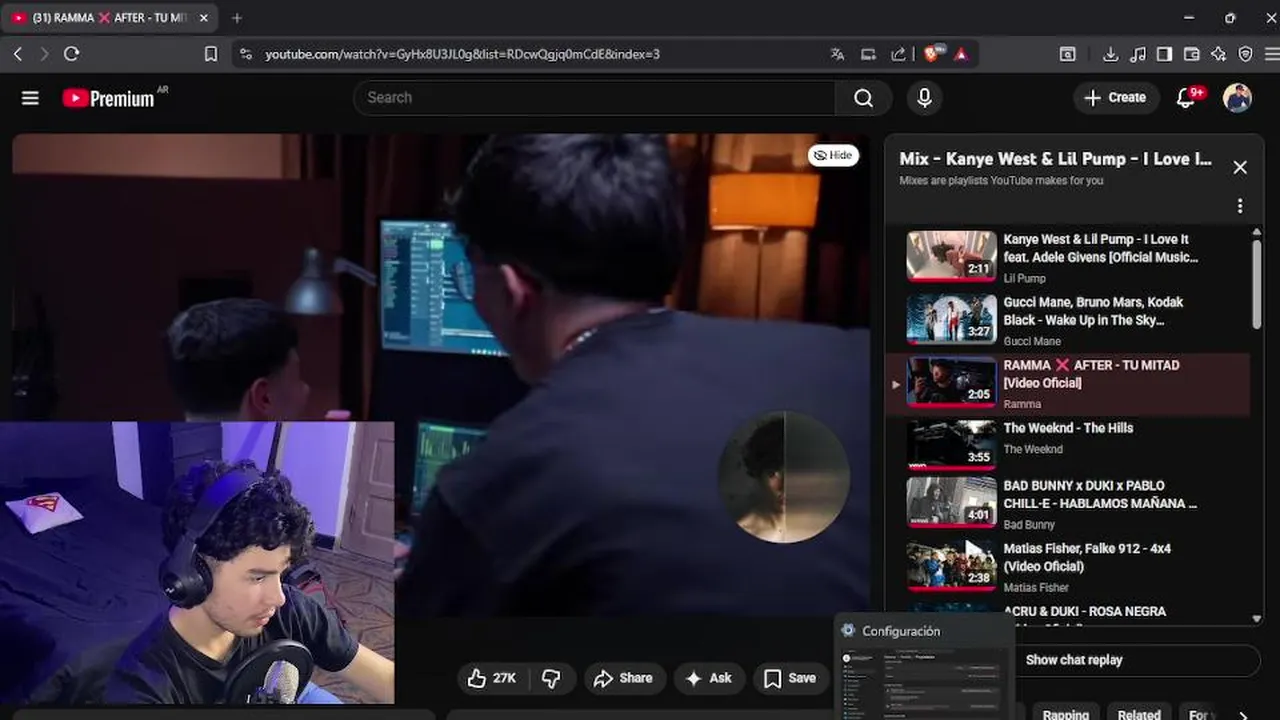
Task: Open Brave Shields lion icon
Action: (933, 53)
